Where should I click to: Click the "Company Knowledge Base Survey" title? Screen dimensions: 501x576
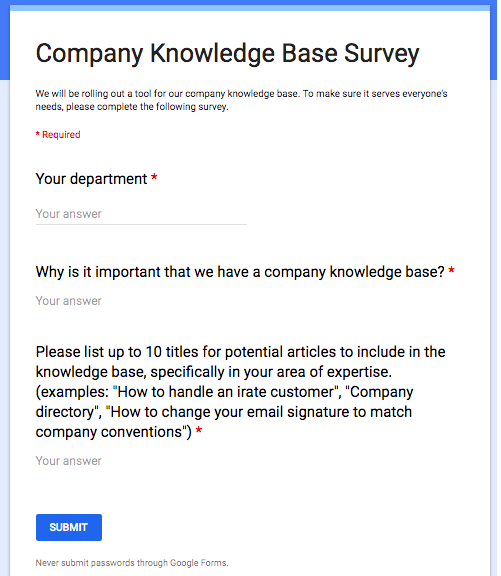(227, 54)
